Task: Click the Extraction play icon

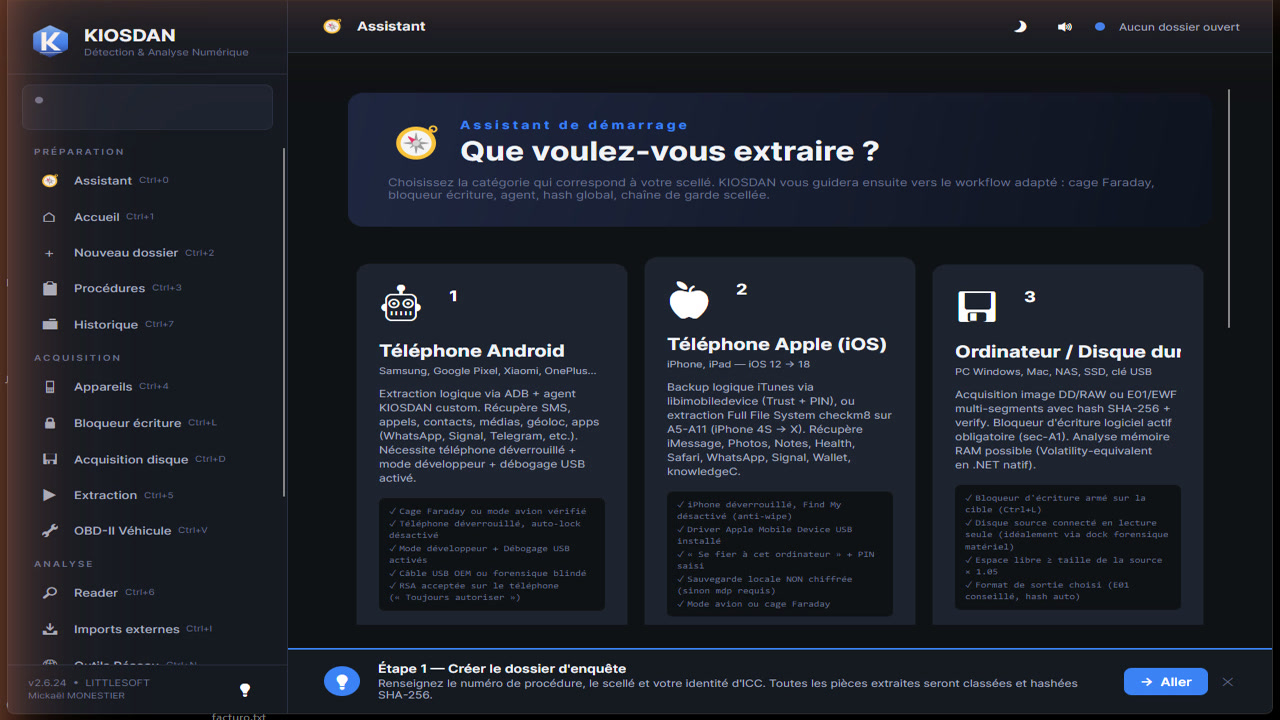Action: coord(50,495)
